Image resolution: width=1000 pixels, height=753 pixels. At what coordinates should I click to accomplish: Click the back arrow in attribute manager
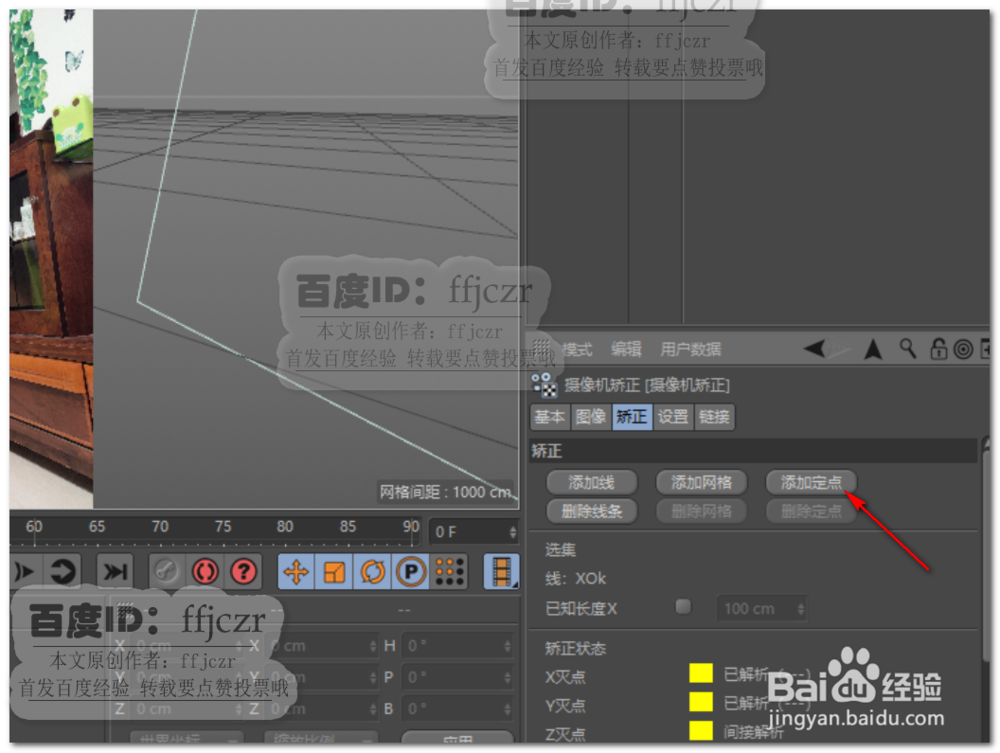point(814,349)
